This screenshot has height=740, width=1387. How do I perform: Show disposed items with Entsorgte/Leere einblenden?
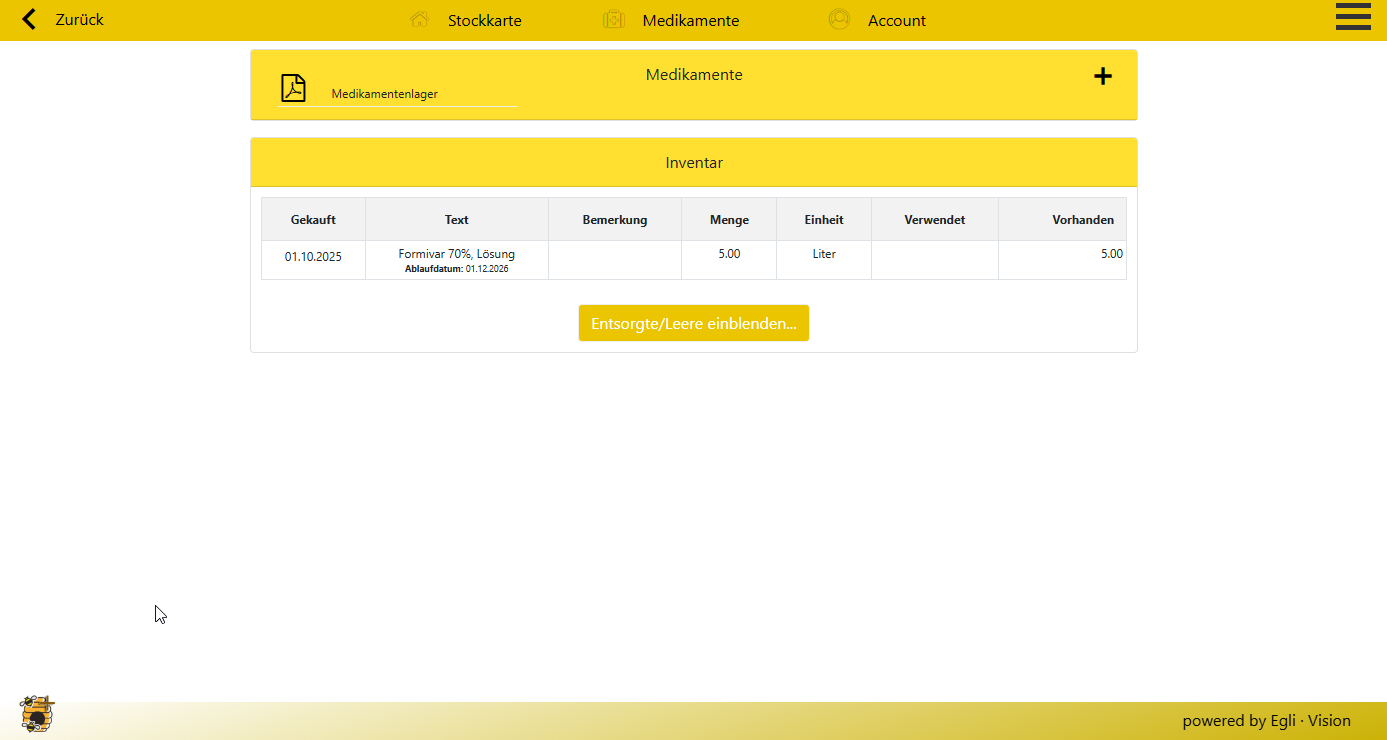point(693,323)
